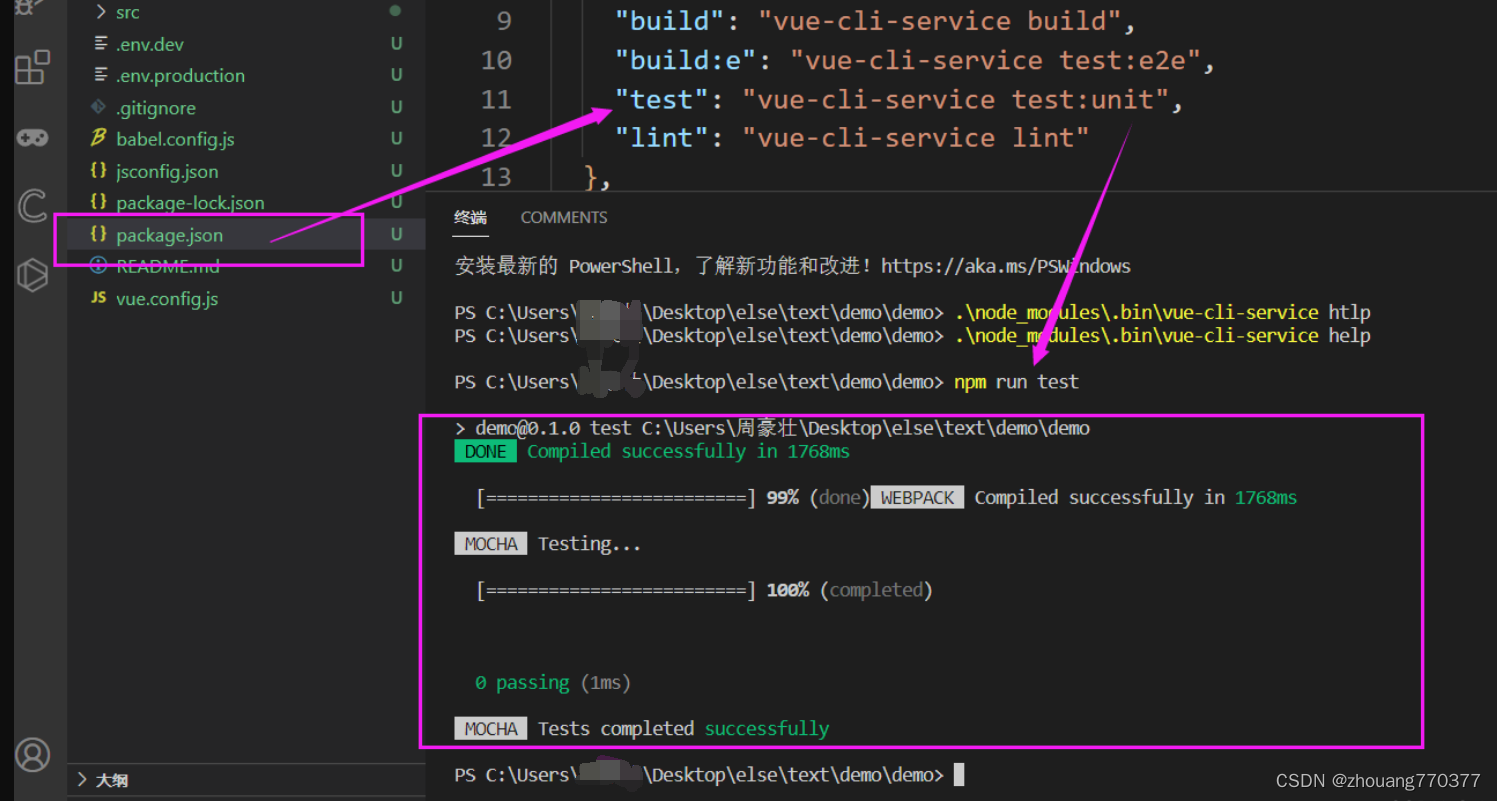Switch to the COMMENTS panel tab
Screen dimensions: 1497x801
564,217
